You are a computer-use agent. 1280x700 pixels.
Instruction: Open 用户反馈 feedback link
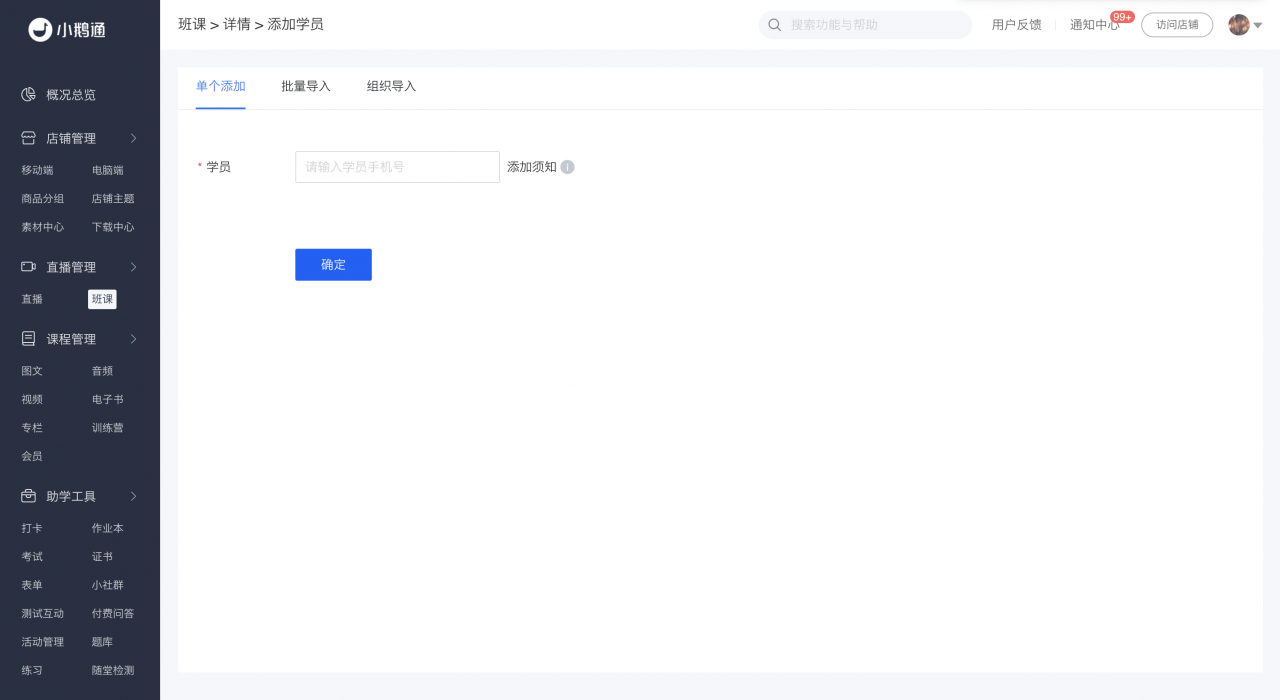[x=1016, y=25]
